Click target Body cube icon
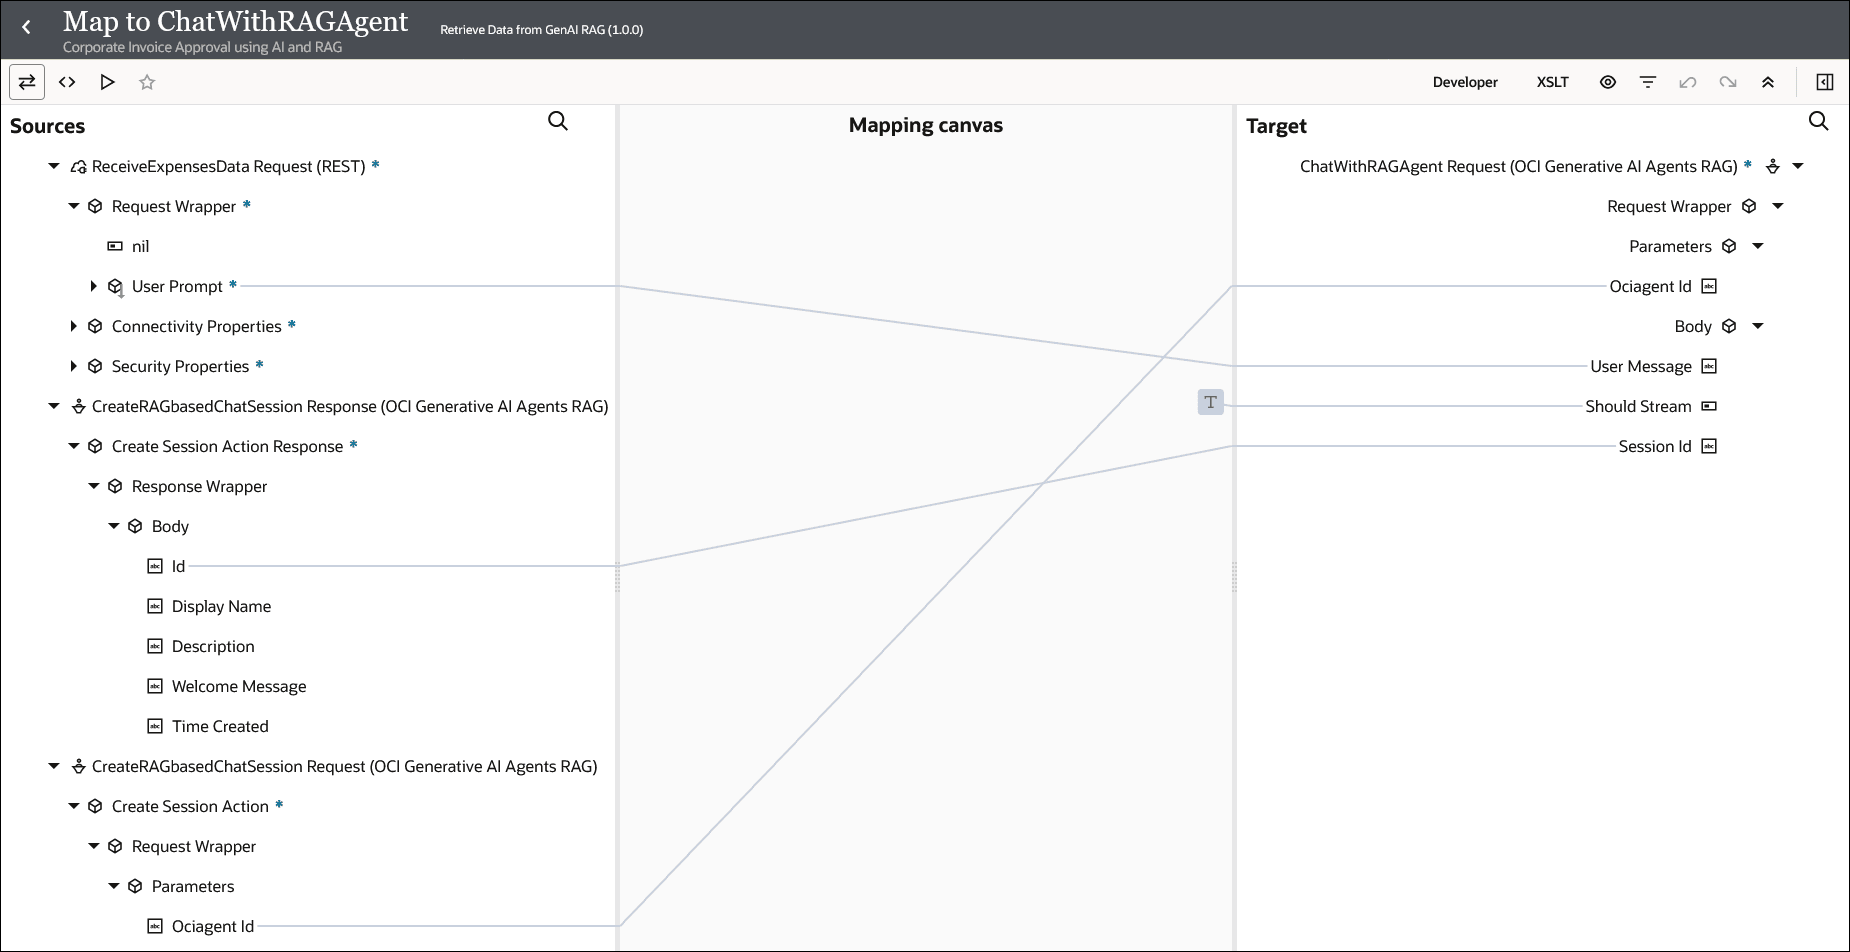The height and width of the screenshot is (952, 1850). pos(1729,326)
